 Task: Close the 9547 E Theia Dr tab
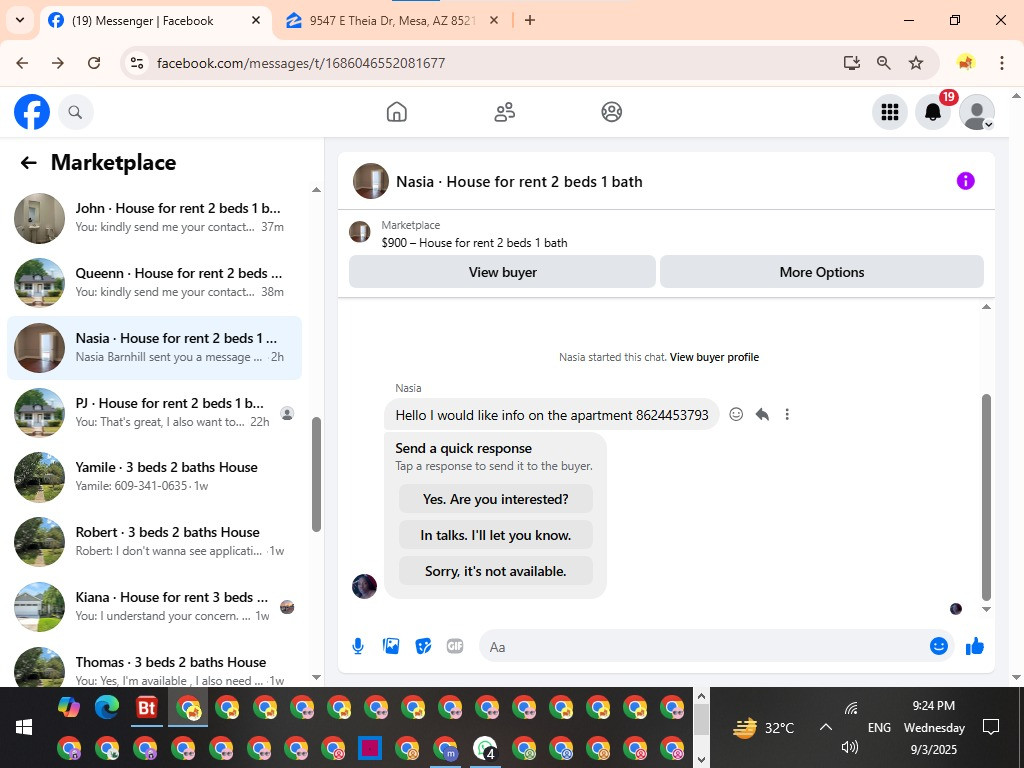click(494, 20)
